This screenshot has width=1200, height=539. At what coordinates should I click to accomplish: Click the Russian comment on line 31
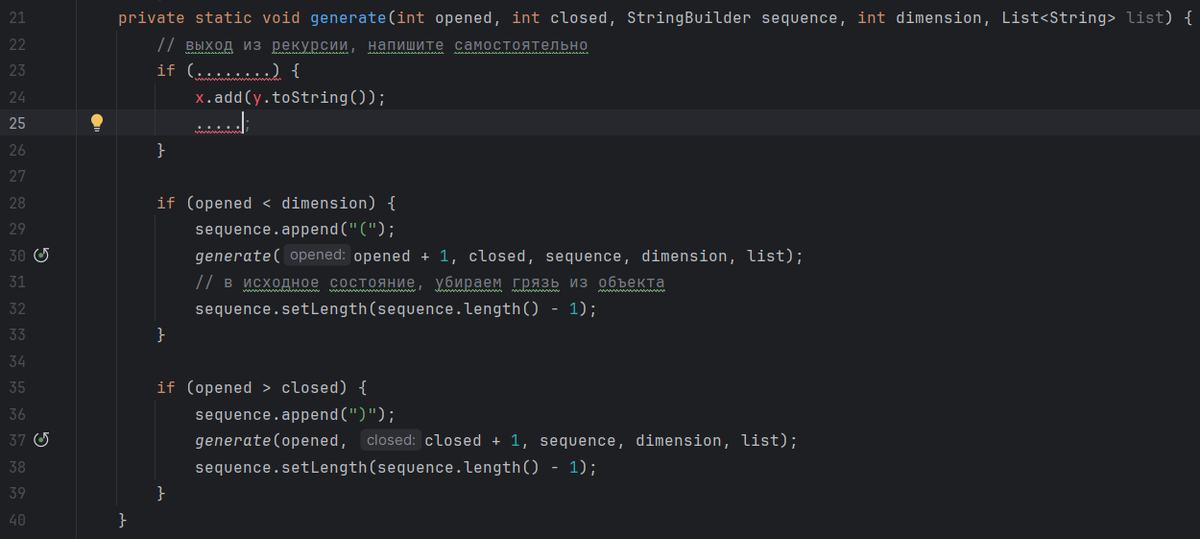click(430, 282)
